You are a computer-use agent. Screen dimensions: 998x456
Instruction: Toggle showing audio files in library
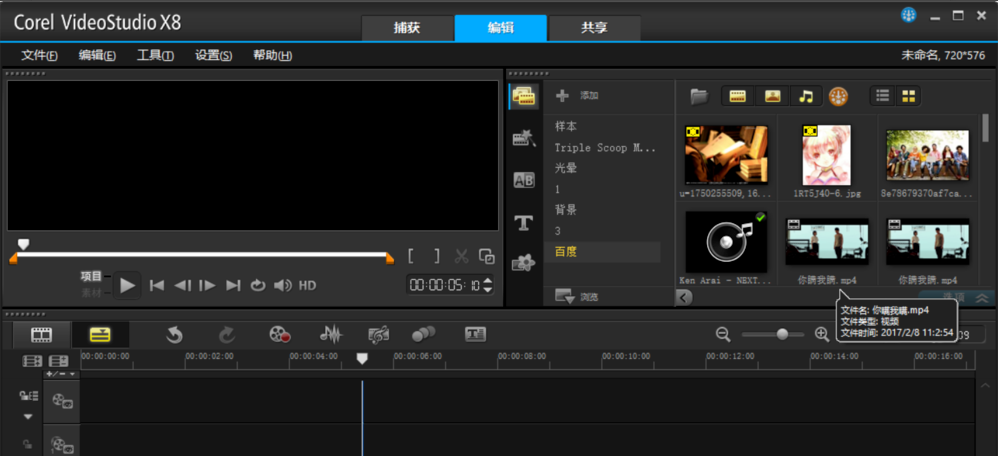click(x=805, y=96)
